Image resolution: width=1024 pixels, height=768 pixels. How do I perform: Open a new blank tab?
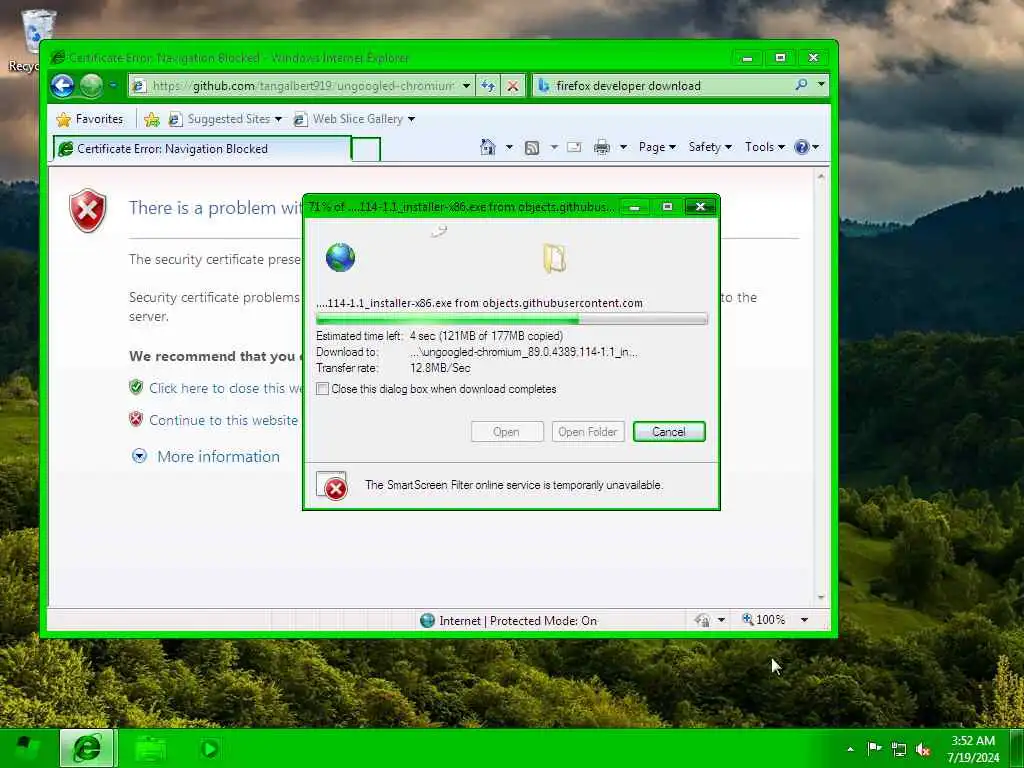[x=366, y=150]
